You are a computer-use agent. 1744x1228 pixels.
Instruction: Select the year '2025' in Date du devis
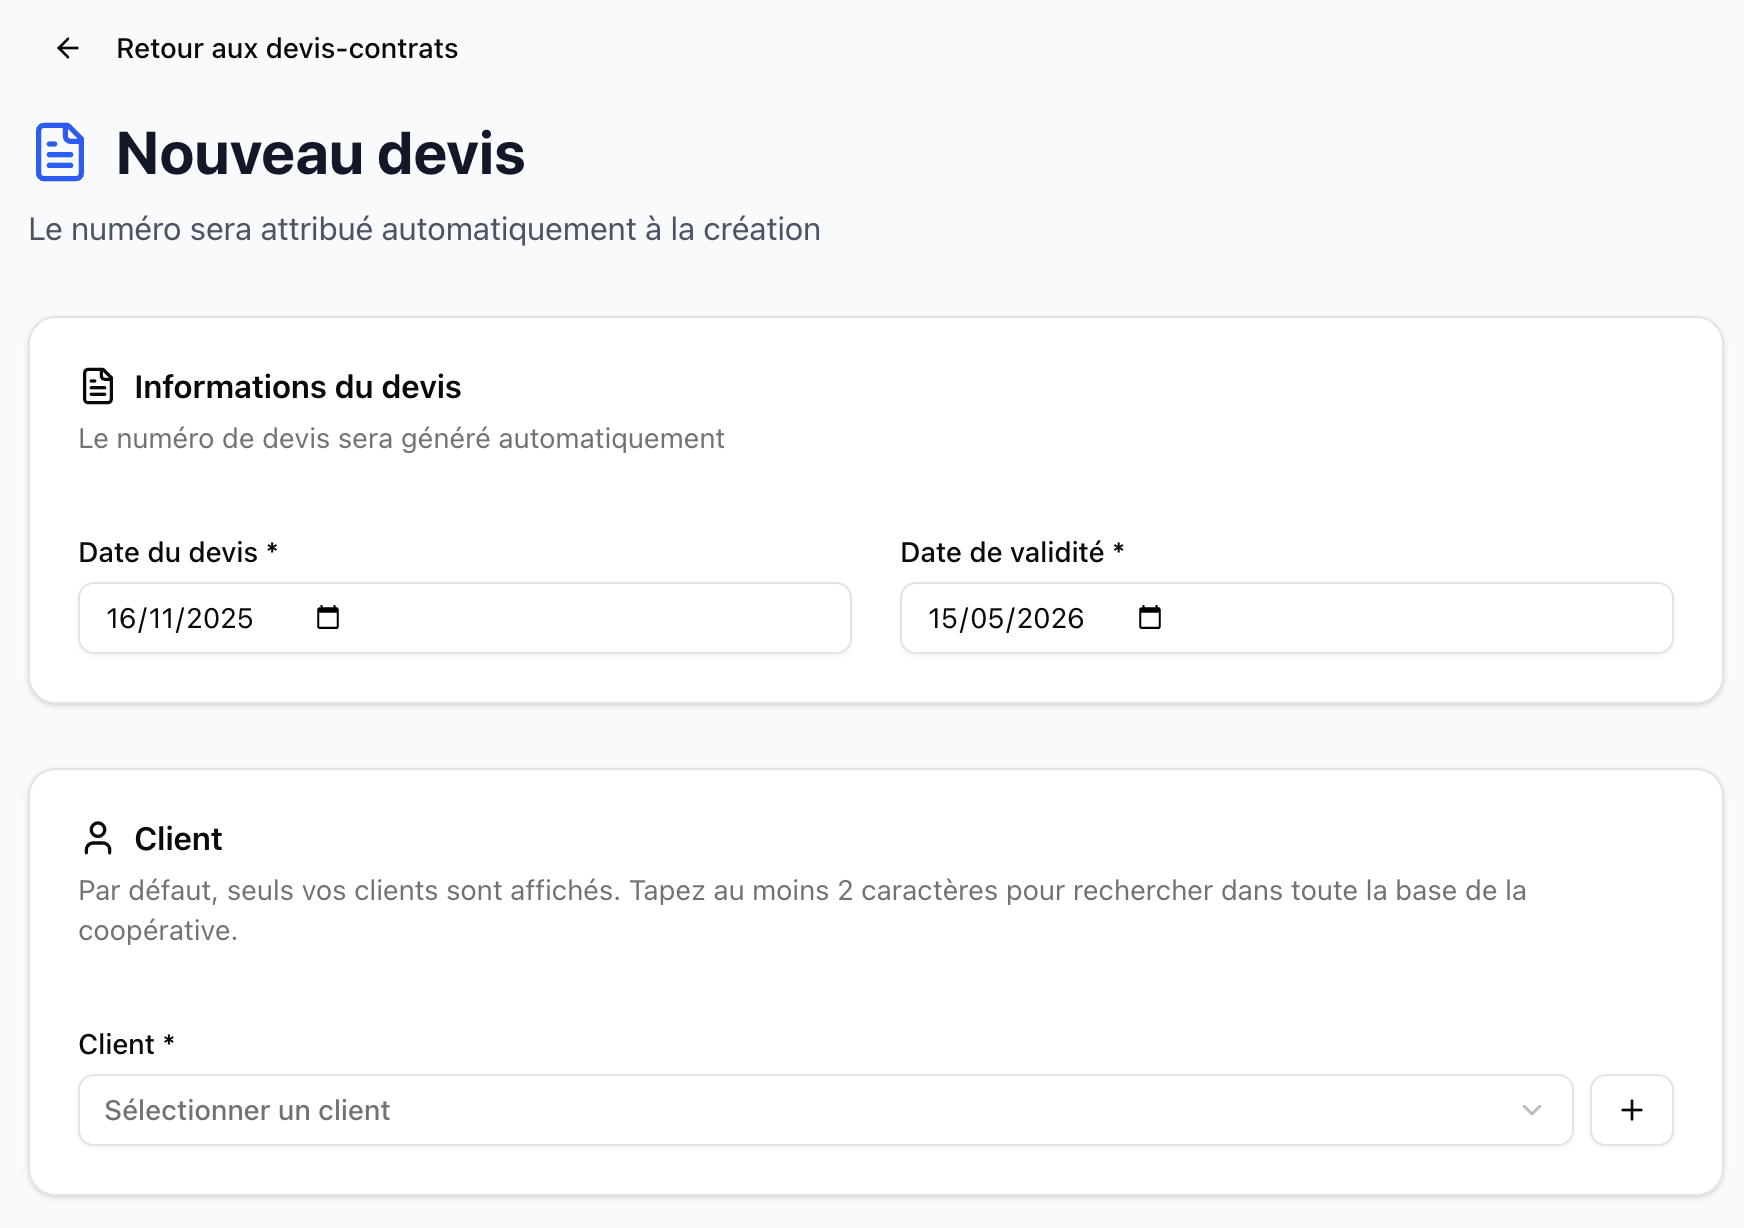[220, 619]
